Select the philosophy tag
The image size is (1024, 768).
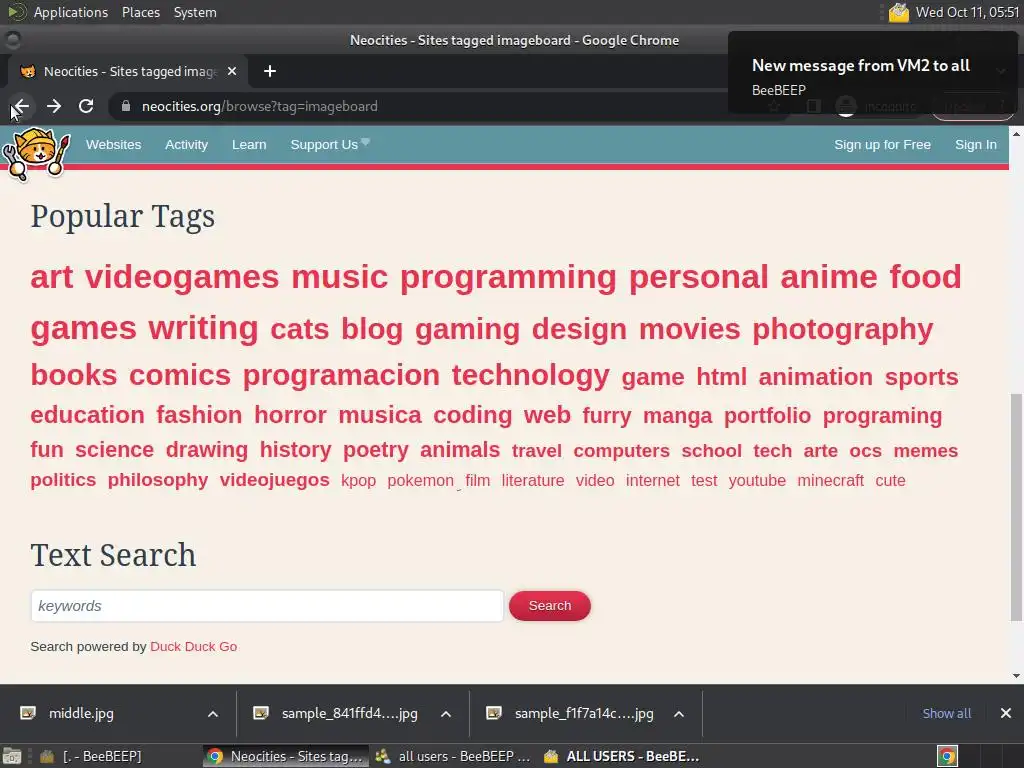(x=157, y=480)
